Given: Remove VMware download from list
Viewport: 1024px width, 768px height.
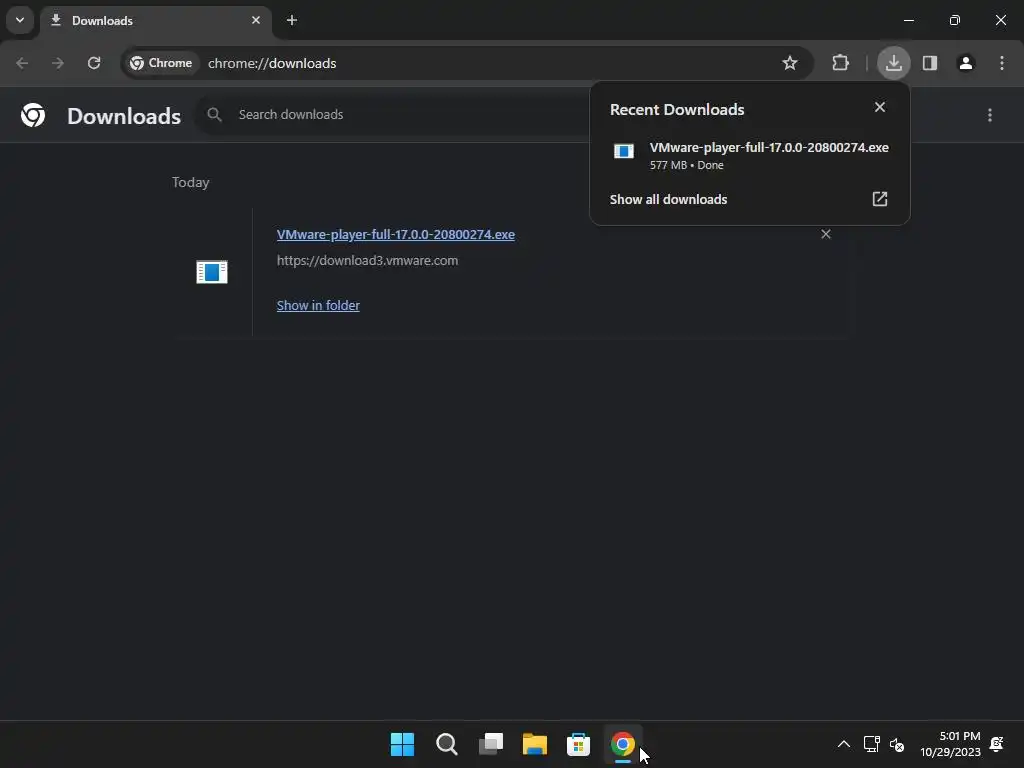Looking at the screenshot, I should click(x=825, y=234).
